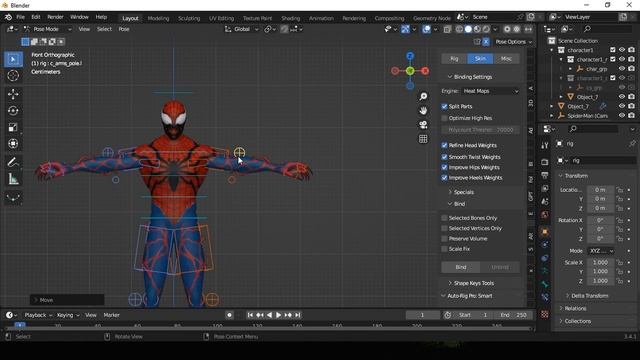Select the Move tool

(x=13, y=94)
